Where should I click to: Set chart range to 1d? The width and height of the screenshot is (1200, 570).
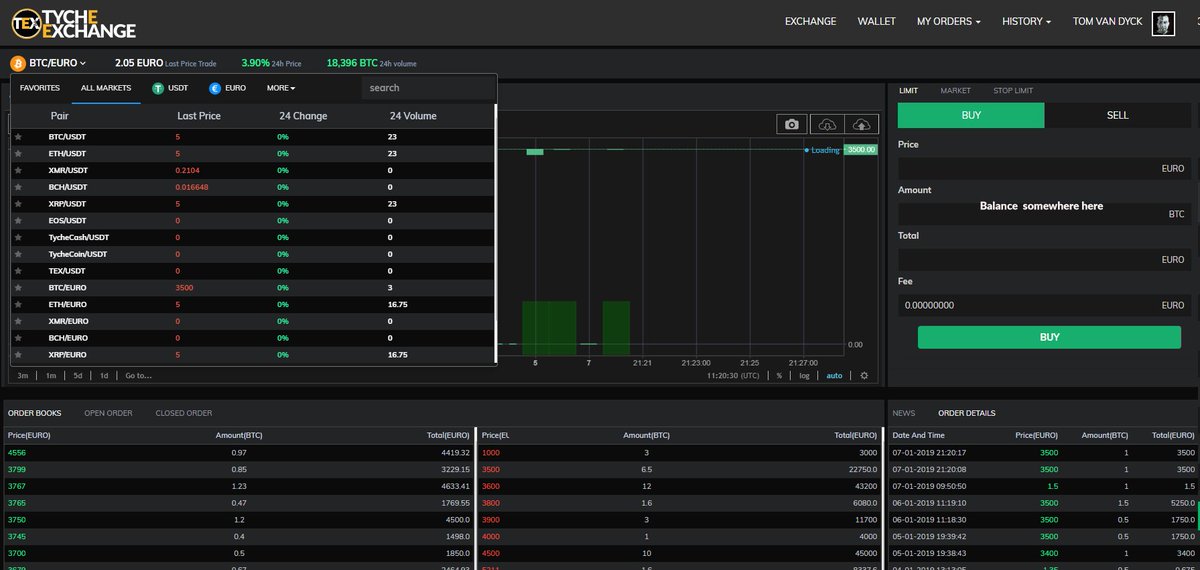pyautogui.click(x=104, y=376)
